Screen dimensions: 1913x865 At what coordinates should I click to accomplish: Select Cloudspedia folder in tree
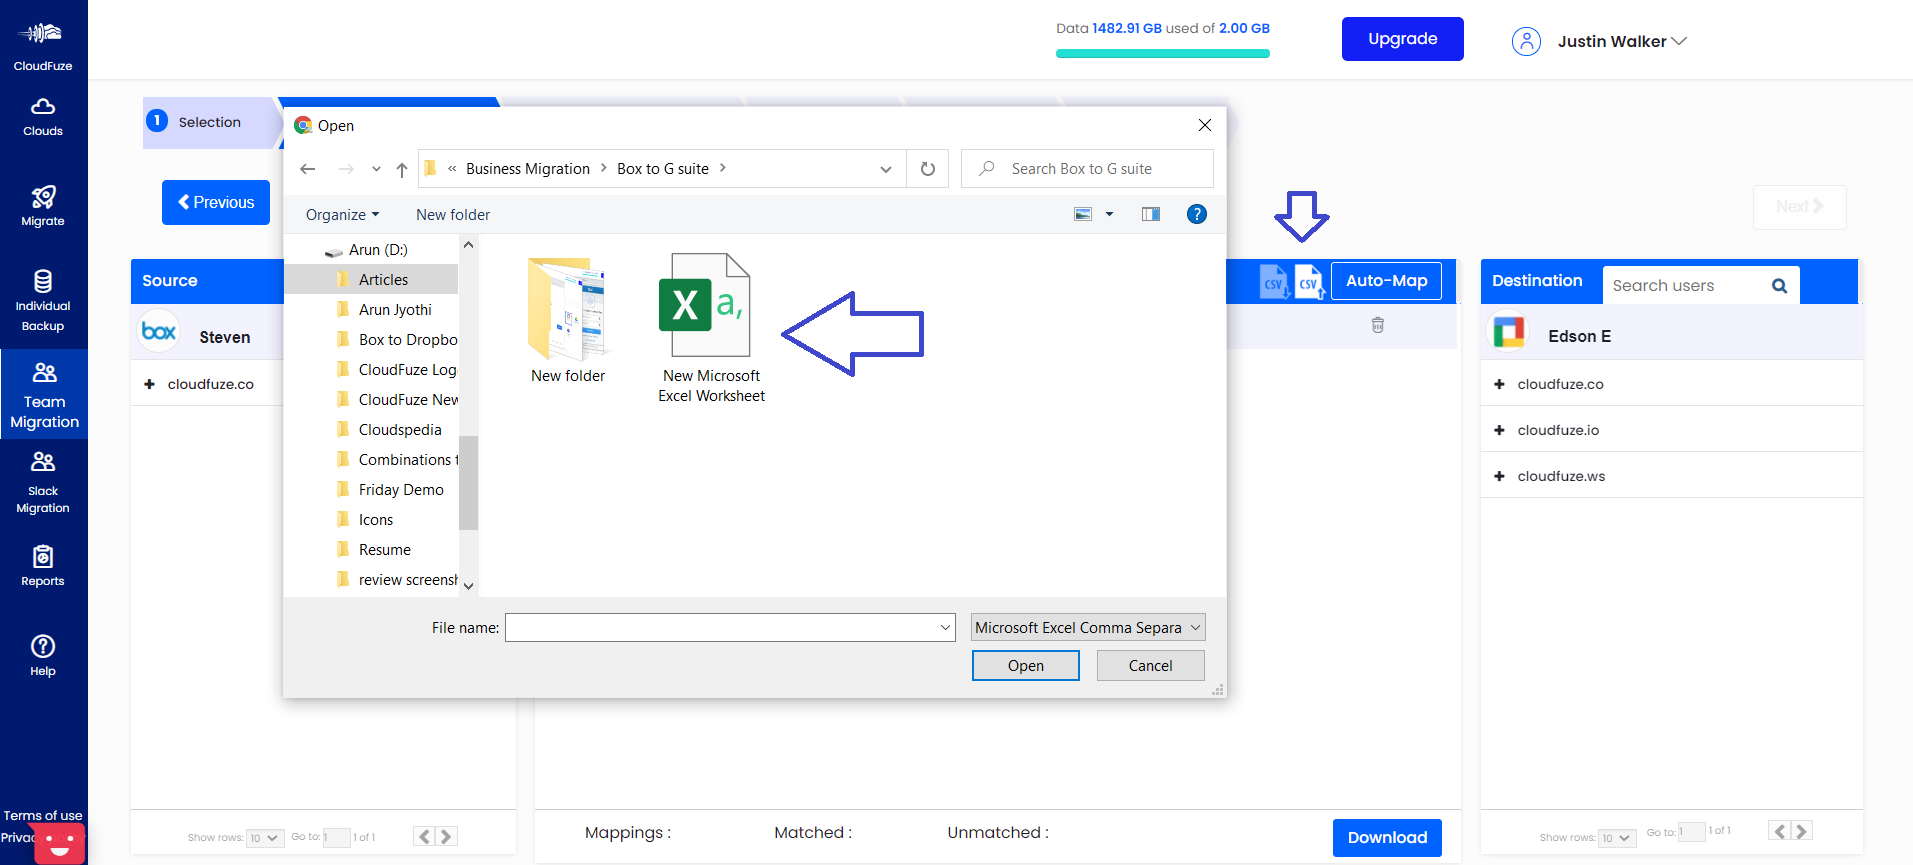[x=400, y=430]
